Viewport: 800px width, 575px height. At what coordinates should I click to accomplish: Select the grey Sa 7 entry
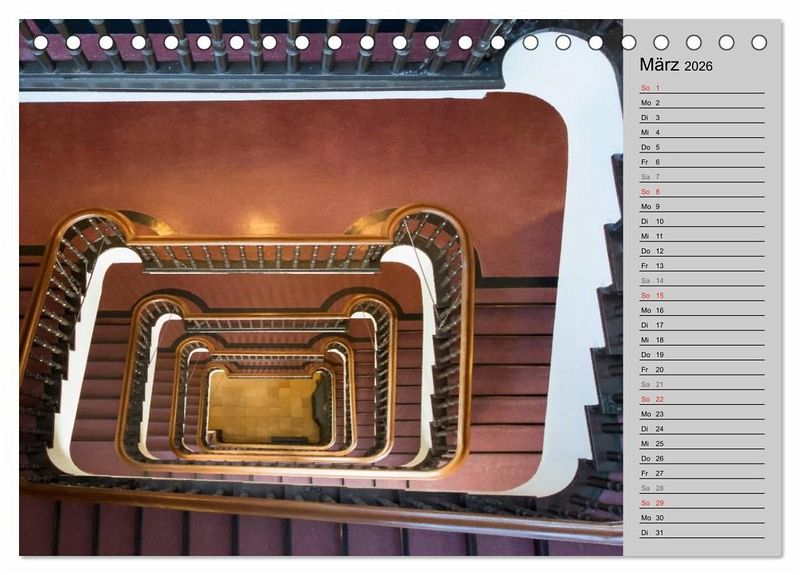700,177
